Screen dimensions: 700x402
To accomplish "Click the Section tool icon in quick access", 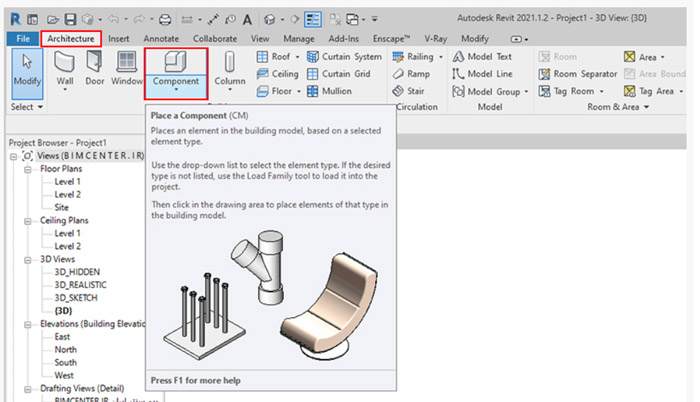I will tap(295, 20).
